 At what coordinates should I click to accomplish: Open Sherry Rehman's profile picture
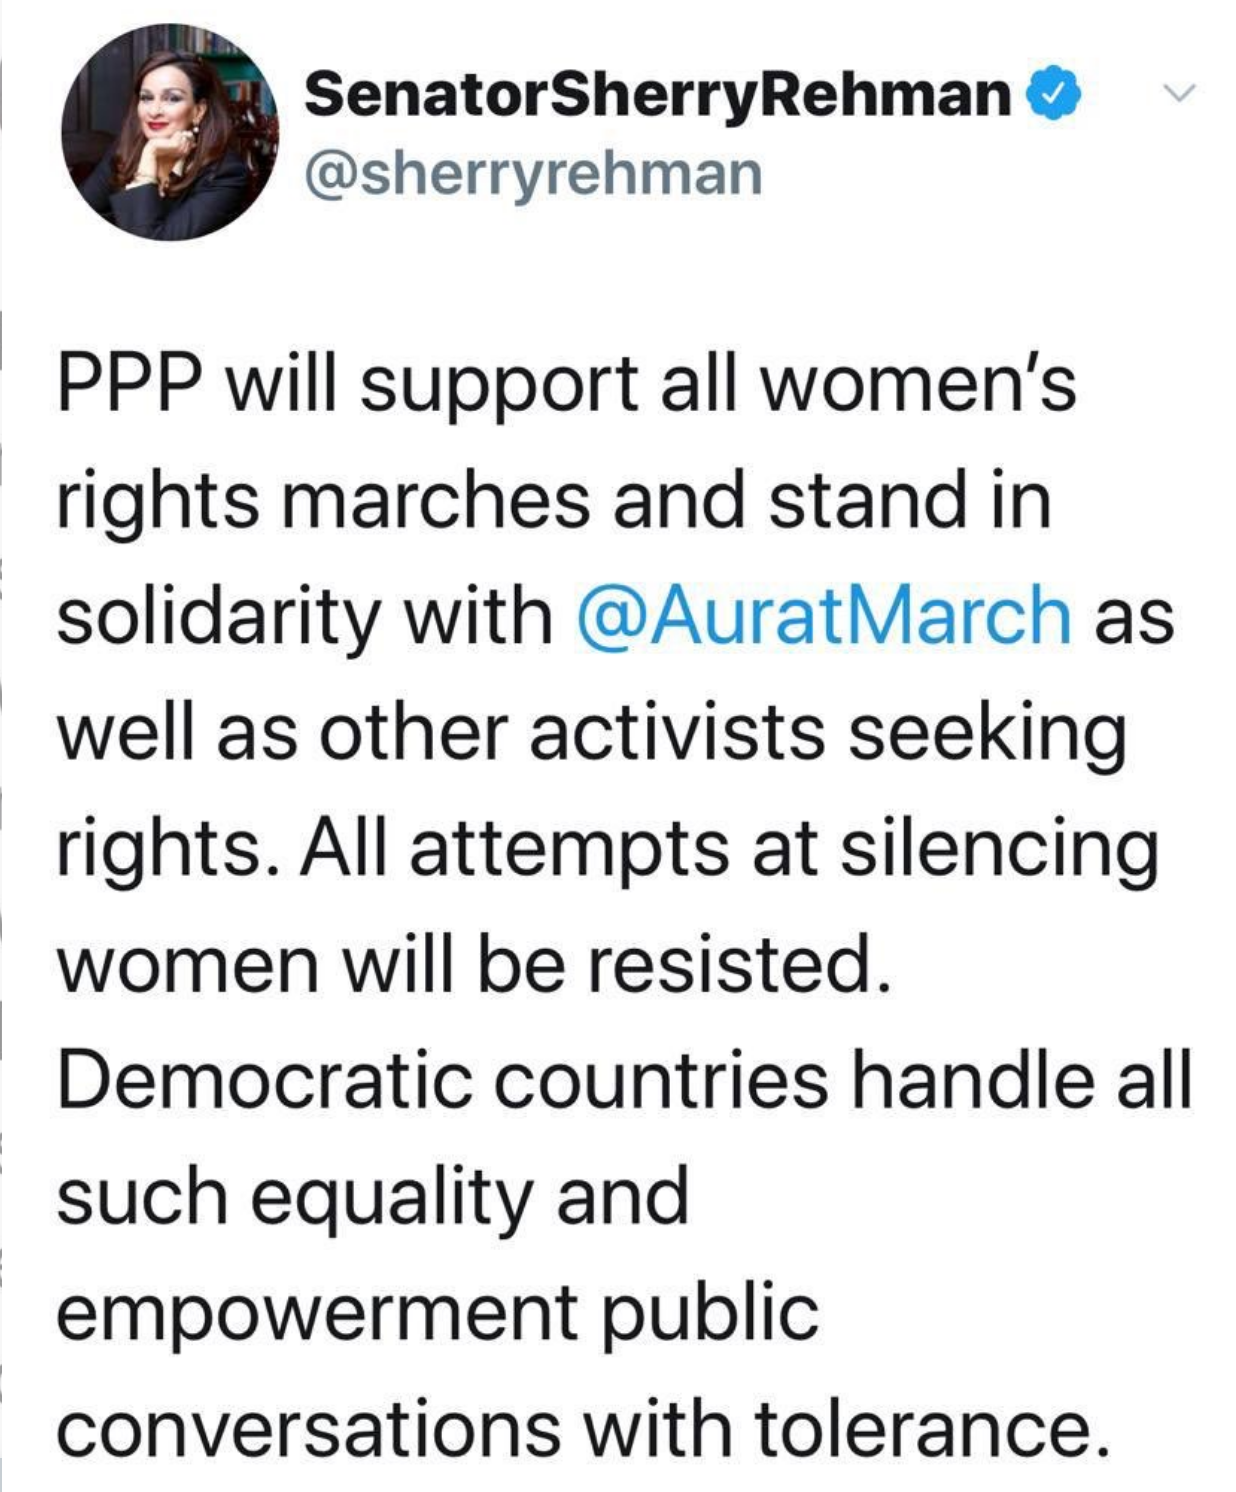pyautogui.click(x=170, y=133)
